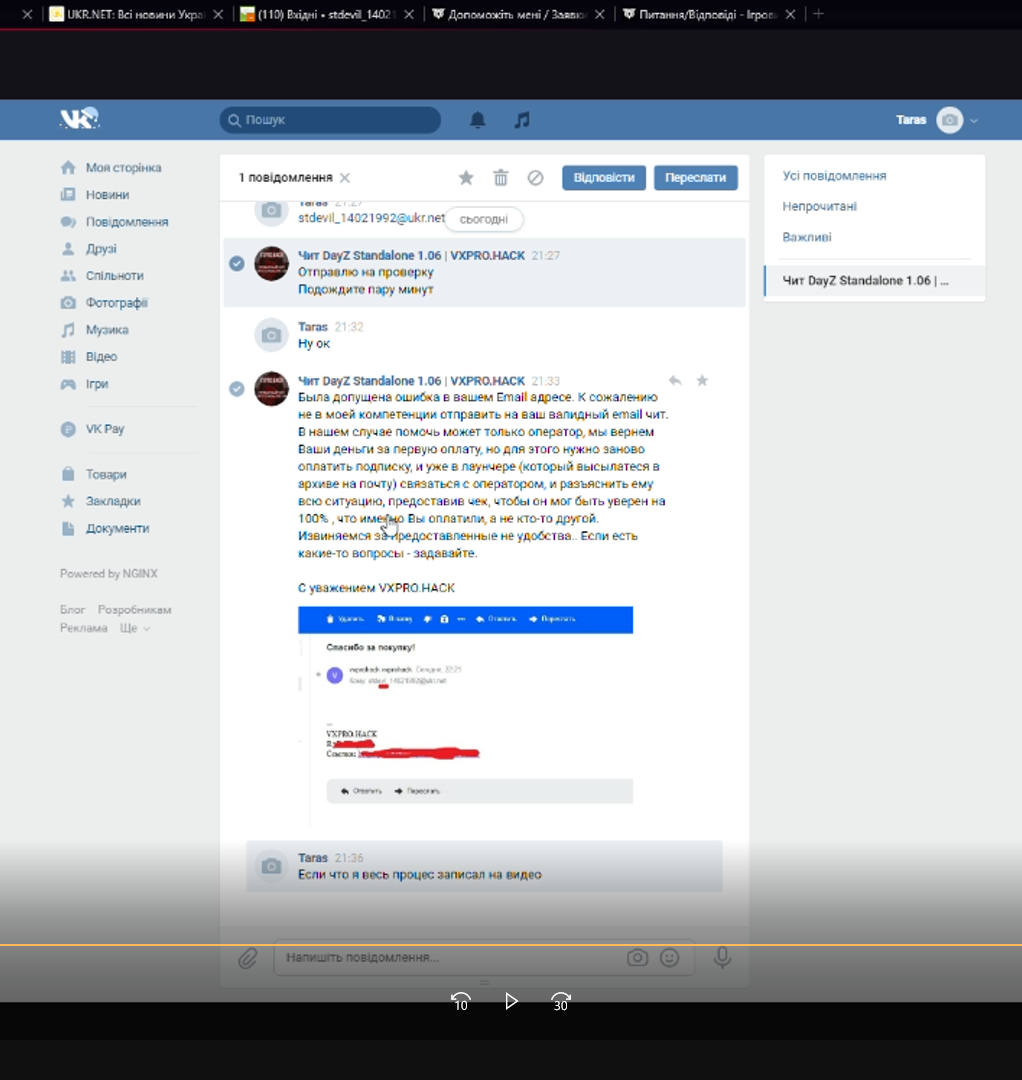Expand the Taras profile dropdown arrow

click(x=974, y=121)
